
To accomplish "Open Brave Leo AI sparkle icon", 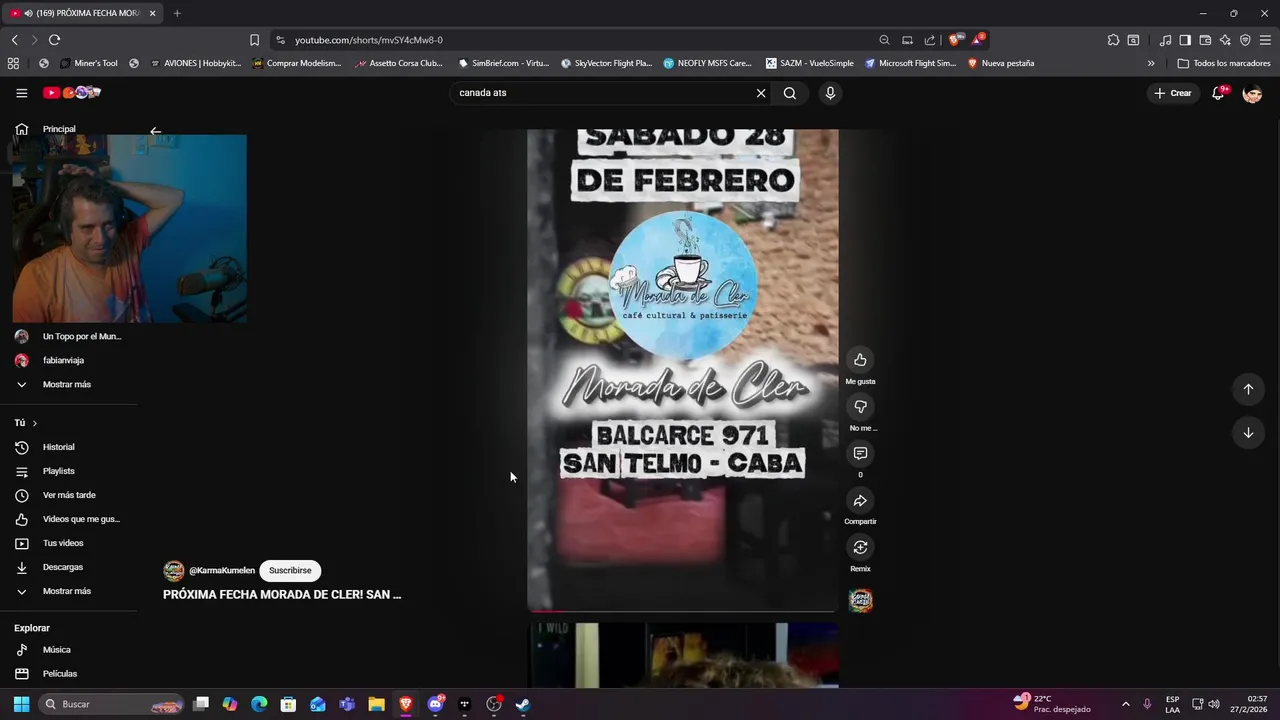I will coord(1225,40).
